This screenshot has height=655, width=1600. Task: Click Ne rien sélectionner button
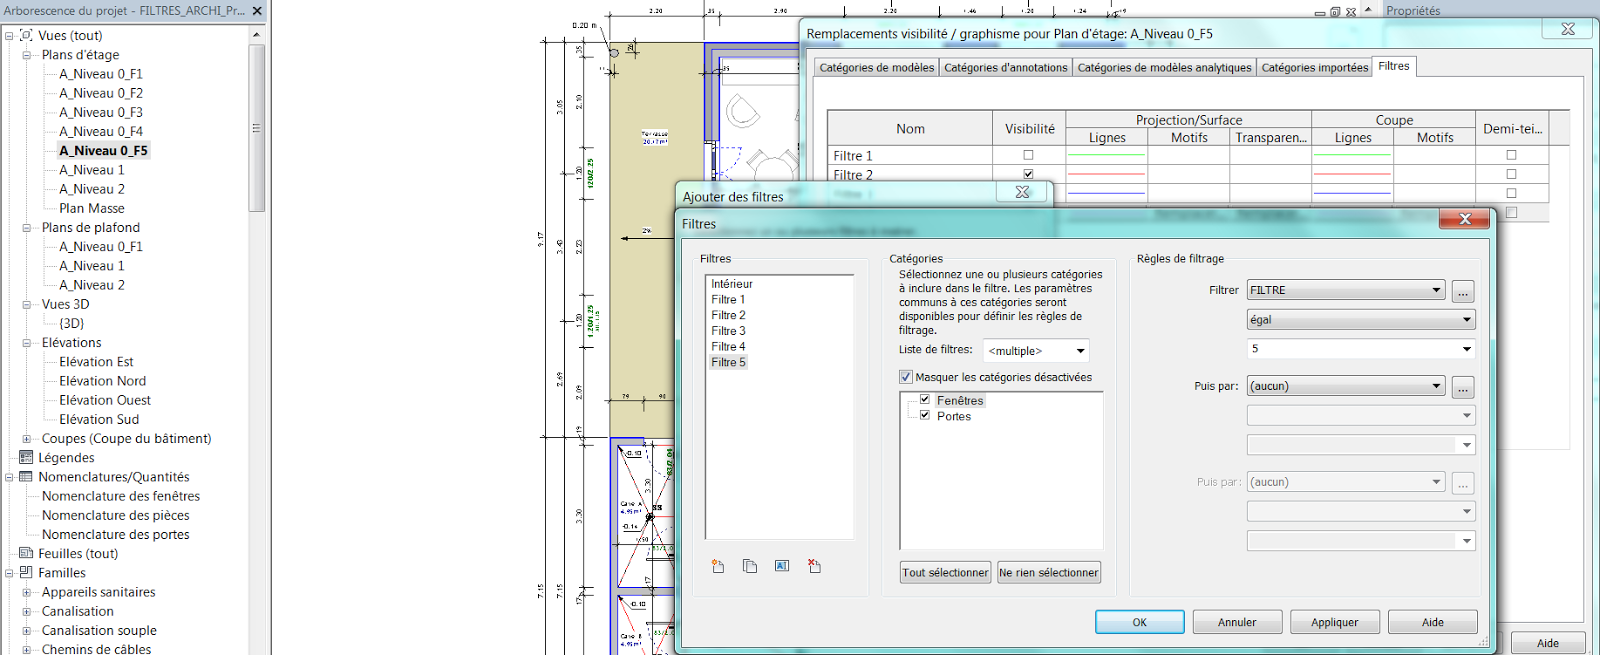click(1049, 572)
